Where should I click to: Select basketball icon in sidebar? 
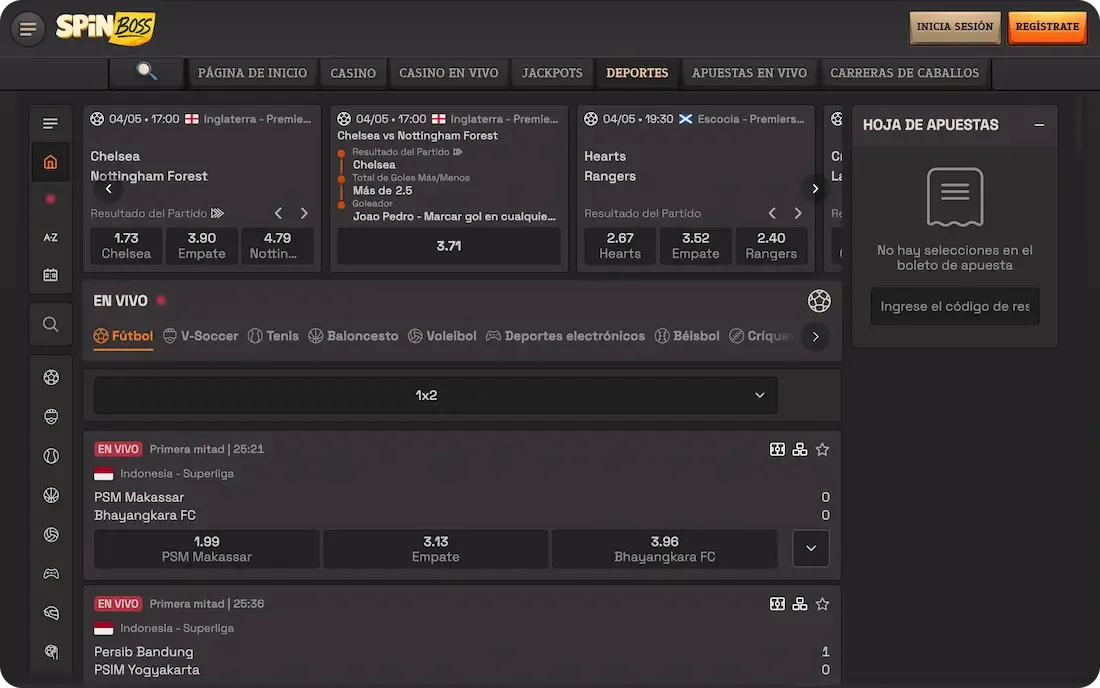click(x=51, y=495)
